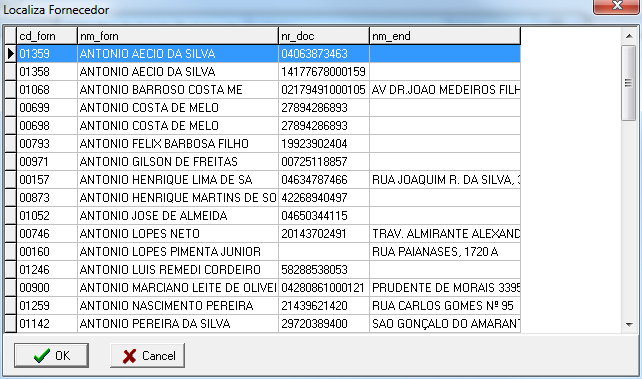Click row selector for supplier 01142
642x379 pixels.
[x=10, y=324]
